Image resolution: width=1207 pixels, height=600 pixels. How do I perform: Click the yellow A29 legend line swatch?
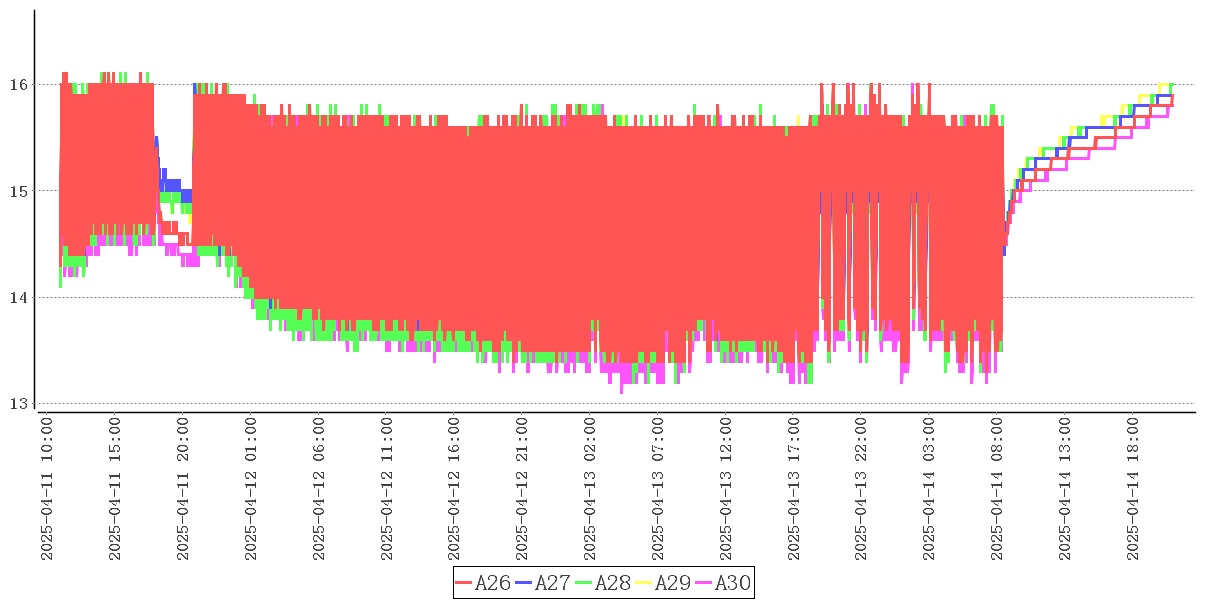click(644, 583)
